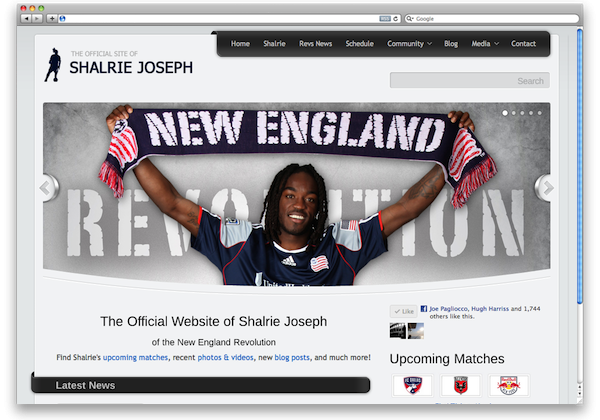
Task: Open the Home menu item
Action: [240, 44]
